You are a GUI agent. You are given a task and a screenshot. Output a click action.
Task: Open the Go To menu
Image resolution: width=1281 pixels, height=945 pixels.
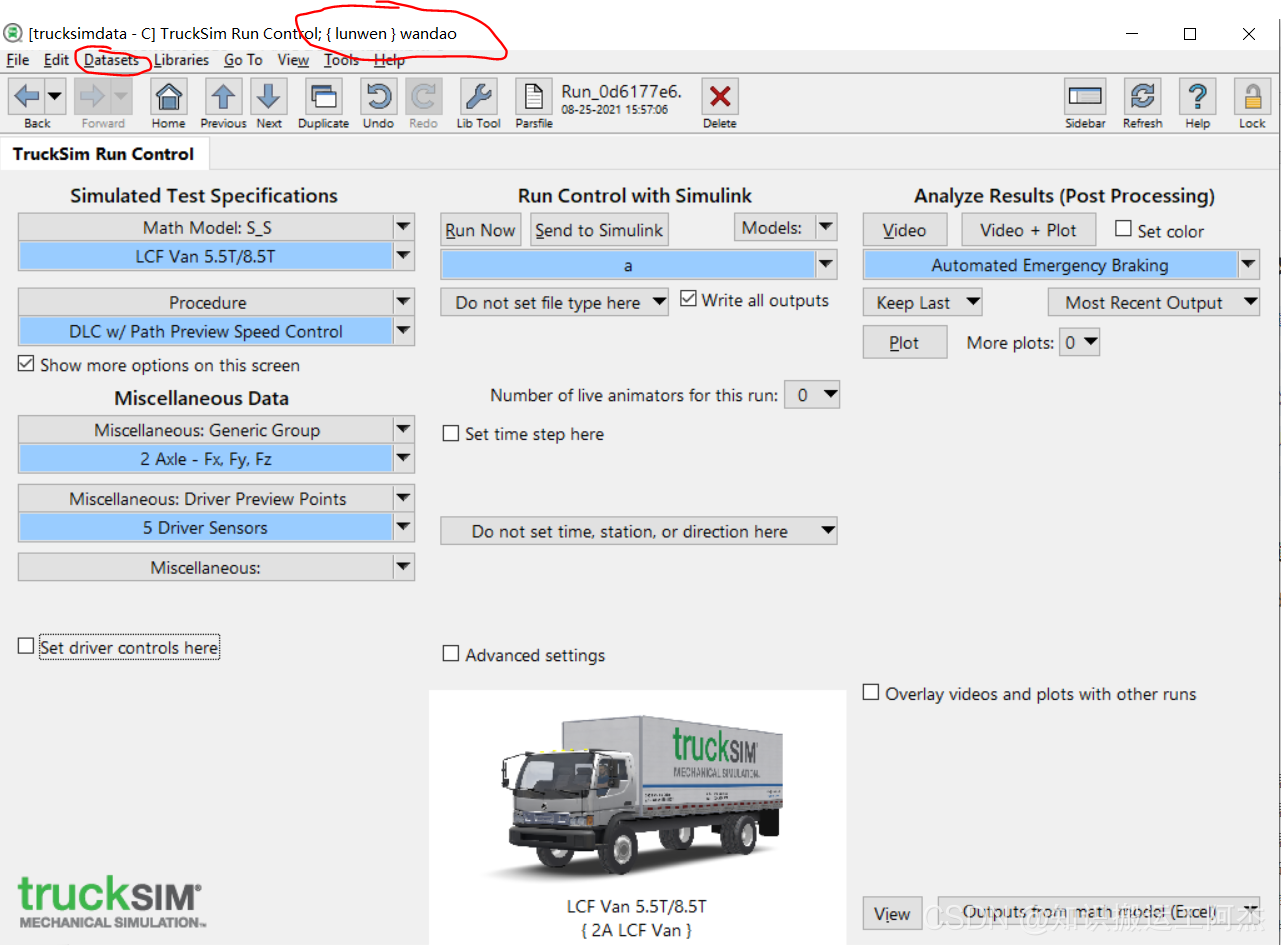click(243, 60)
